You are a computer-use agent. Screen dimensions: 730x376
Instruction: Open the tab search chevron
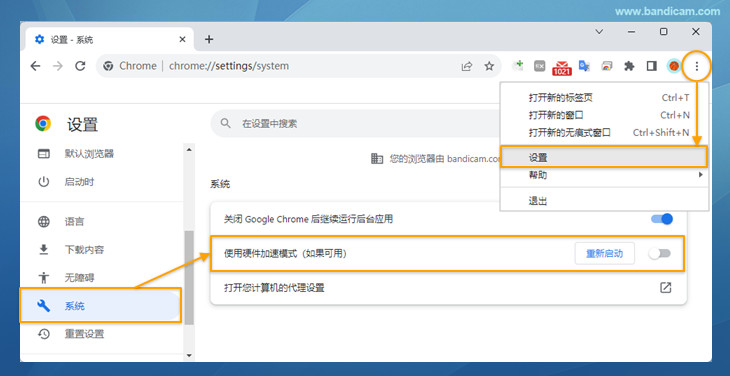tap(600, 32)
